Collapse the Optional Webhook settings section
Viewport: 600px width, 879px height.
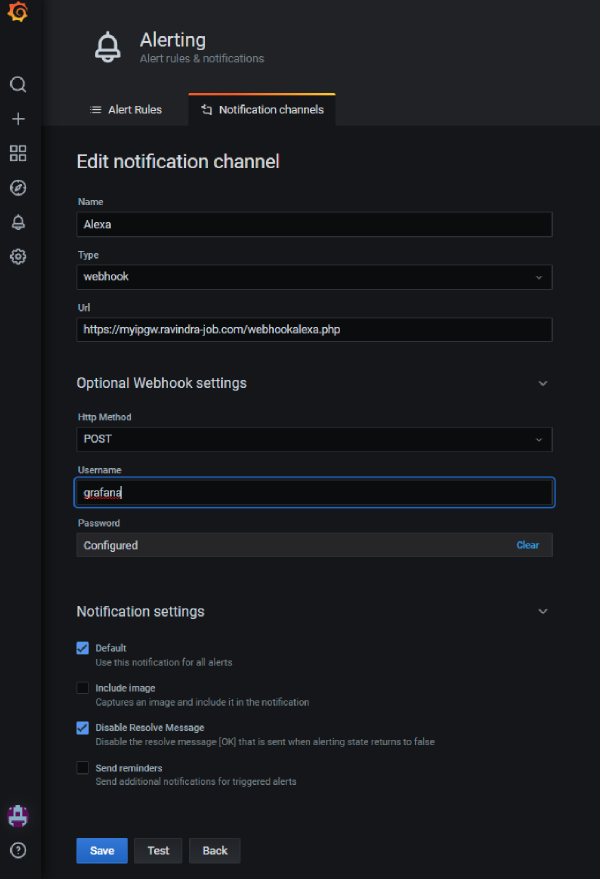point(543,383)
